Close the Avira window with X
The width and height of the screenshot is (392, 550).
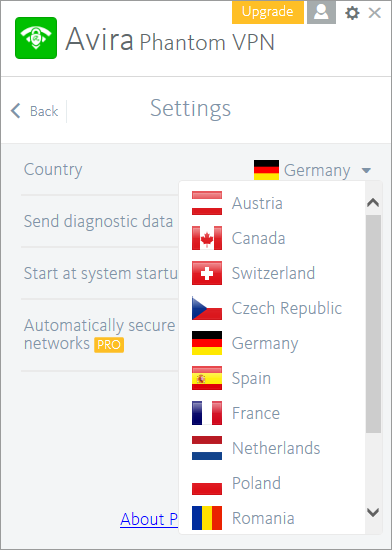pos(375,13)
